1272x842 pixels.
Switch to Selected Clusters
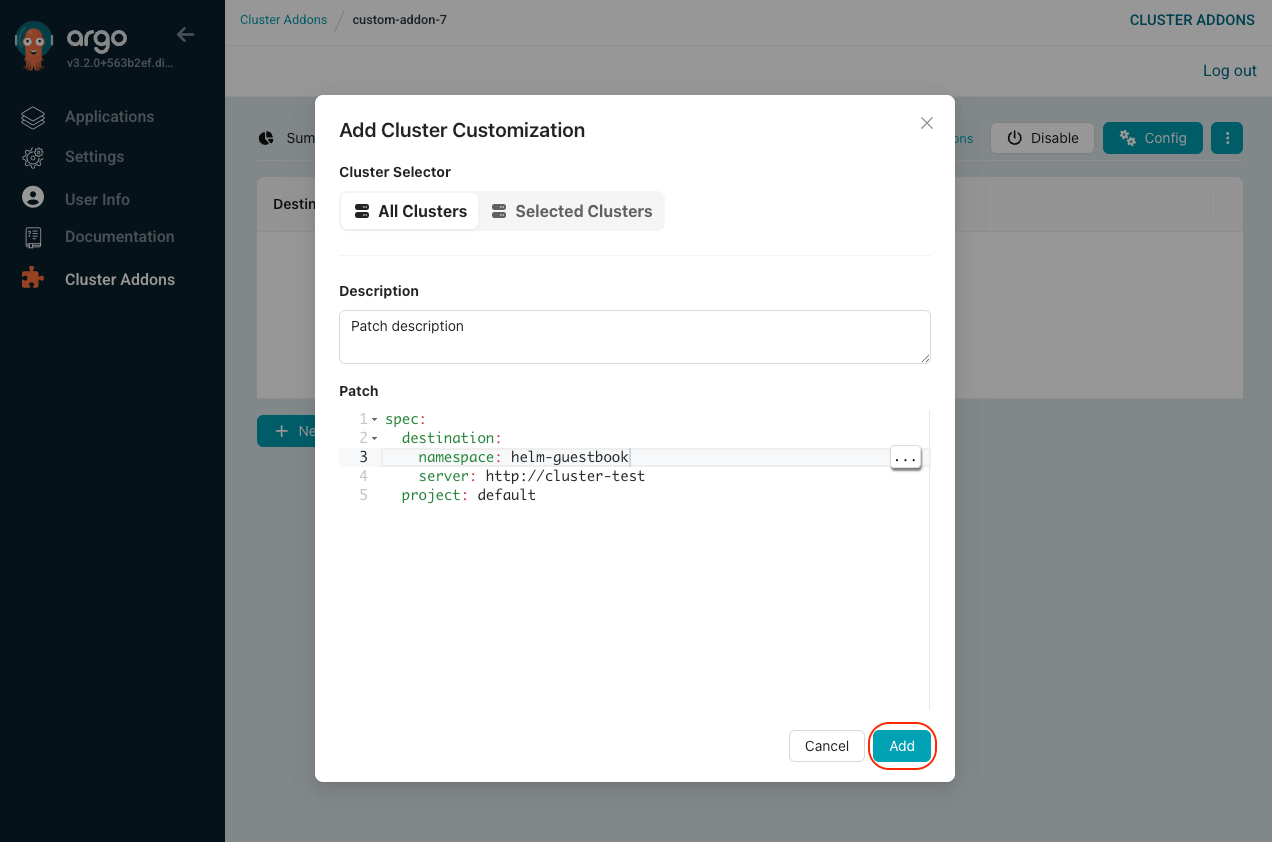pos(571,211)
